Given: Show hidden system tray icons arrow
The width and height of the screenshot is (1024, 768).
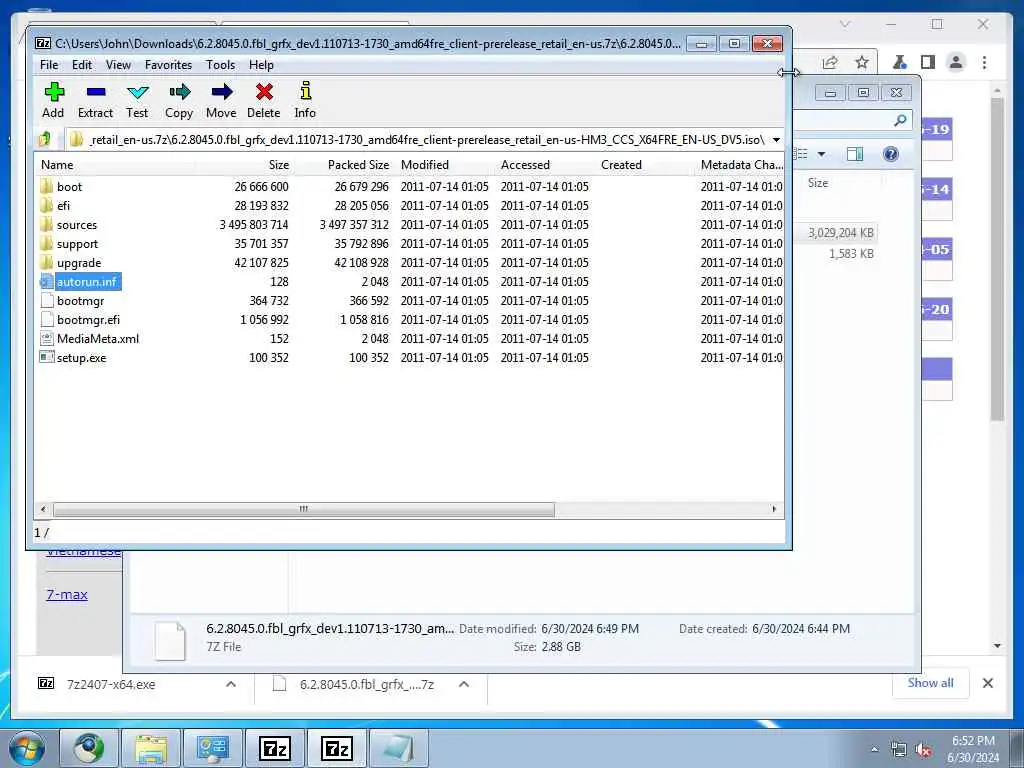Looking at the screenshot, I should pos(874,750).
